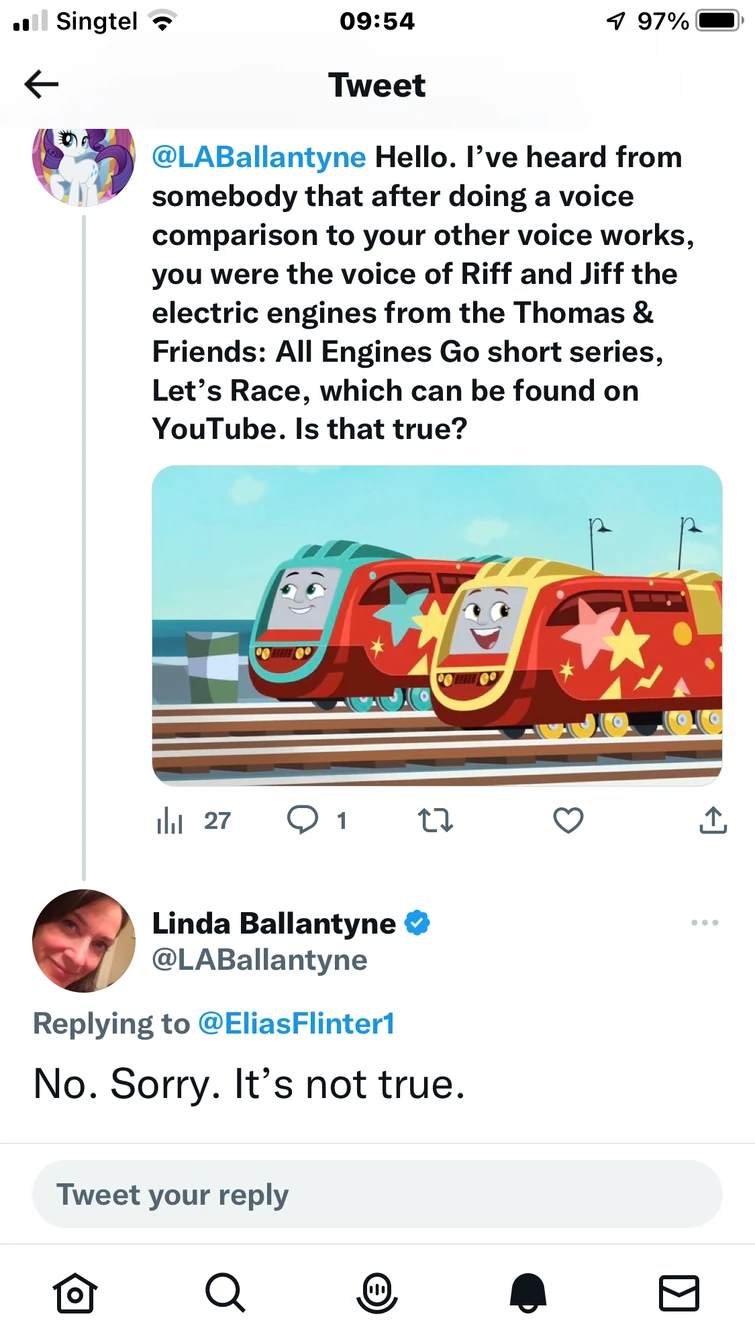Tap the reply speech bubble icon
Screen dimensions: 755x1343
click(x=302, y=821)
